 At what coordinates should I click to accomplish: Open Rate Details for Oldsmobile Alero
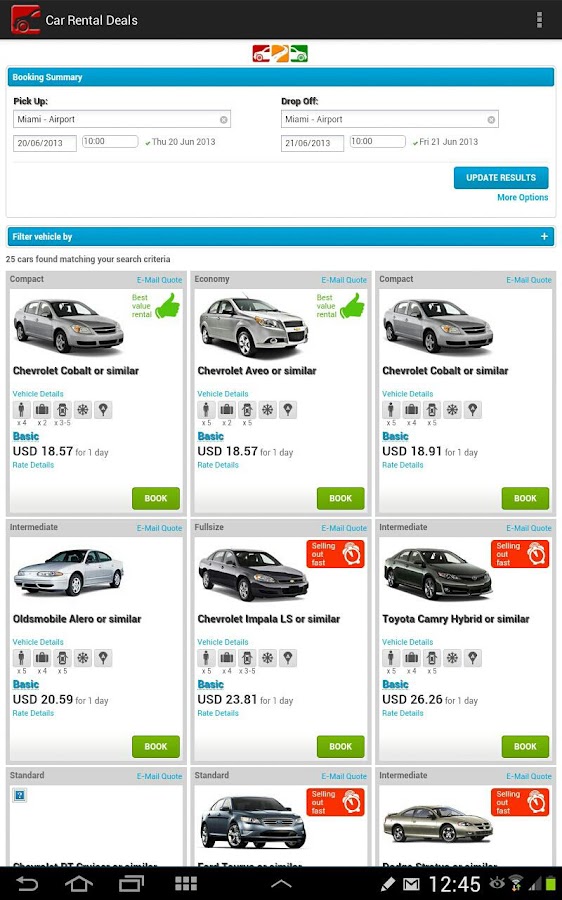pyautogui.click(x=33, y=713)
